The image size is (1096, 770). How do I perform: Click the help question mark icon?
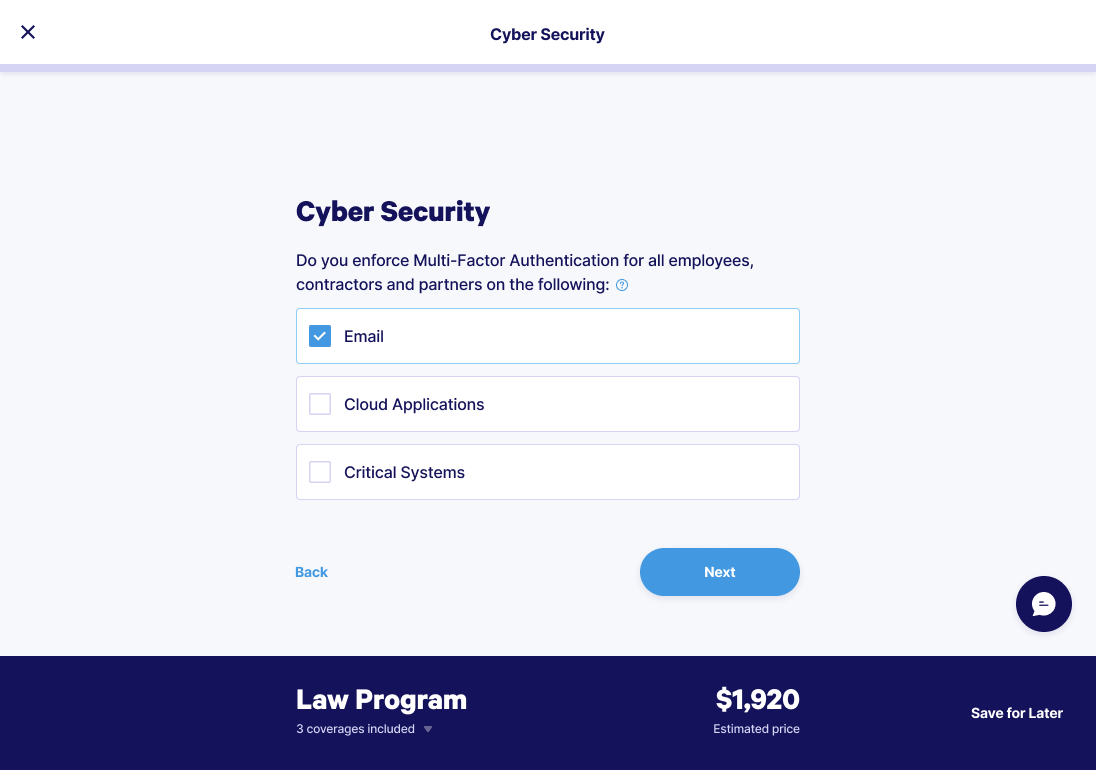click(x=622, y=285)
